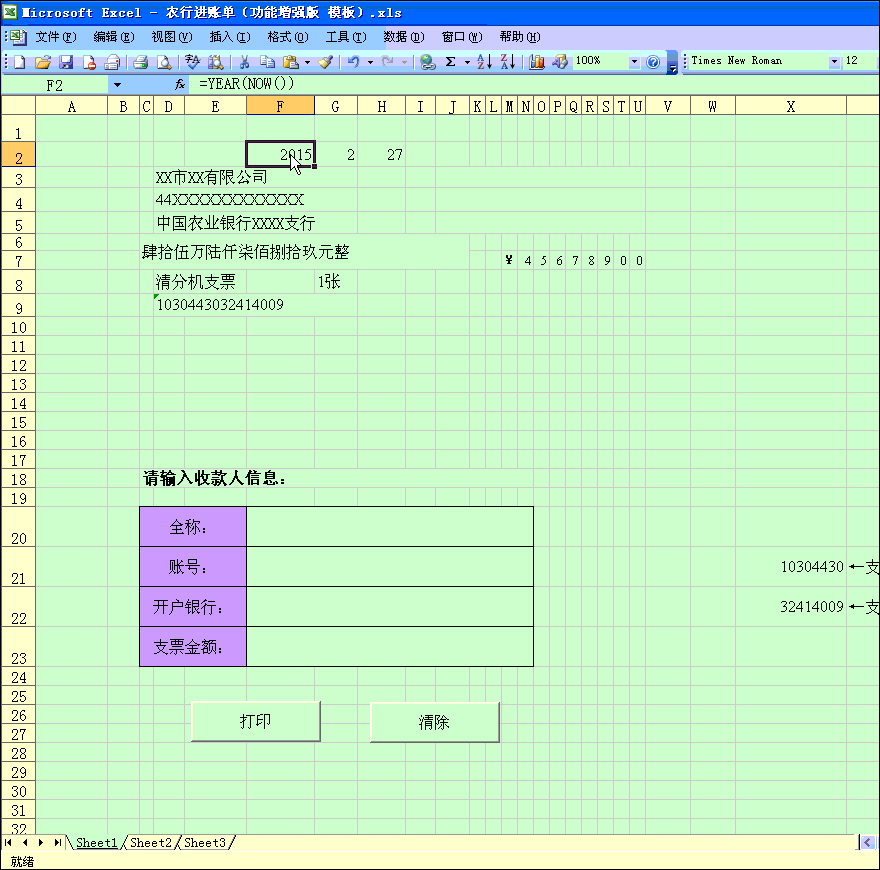The height and width of the screenshot is (870, 880).
Task: Open a file using the Open folder icon
Action: (x=42, y=61)
